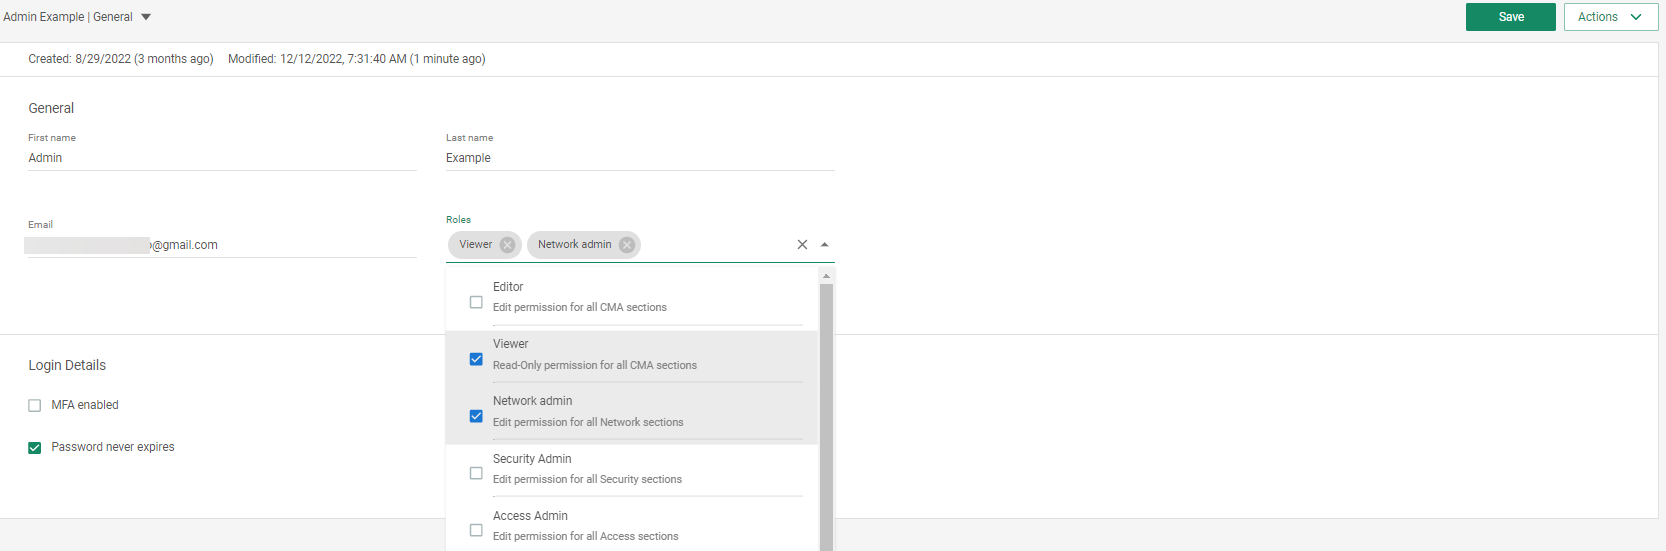Screen dimensions: 1666x551
Task: Remove the Network admin role chip
Action: tap(627, 245)
